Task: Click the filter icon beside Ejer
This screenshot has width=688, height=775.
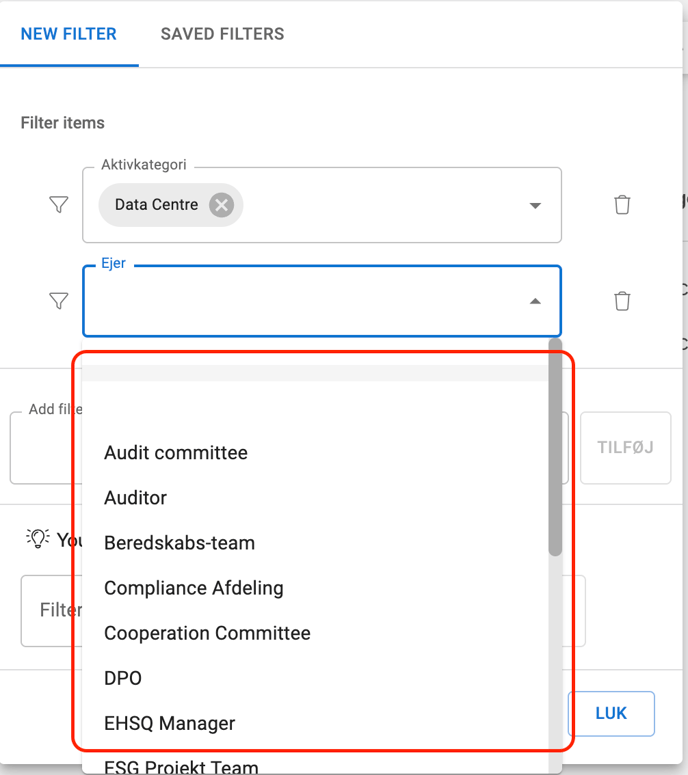Action: (59, 301)
